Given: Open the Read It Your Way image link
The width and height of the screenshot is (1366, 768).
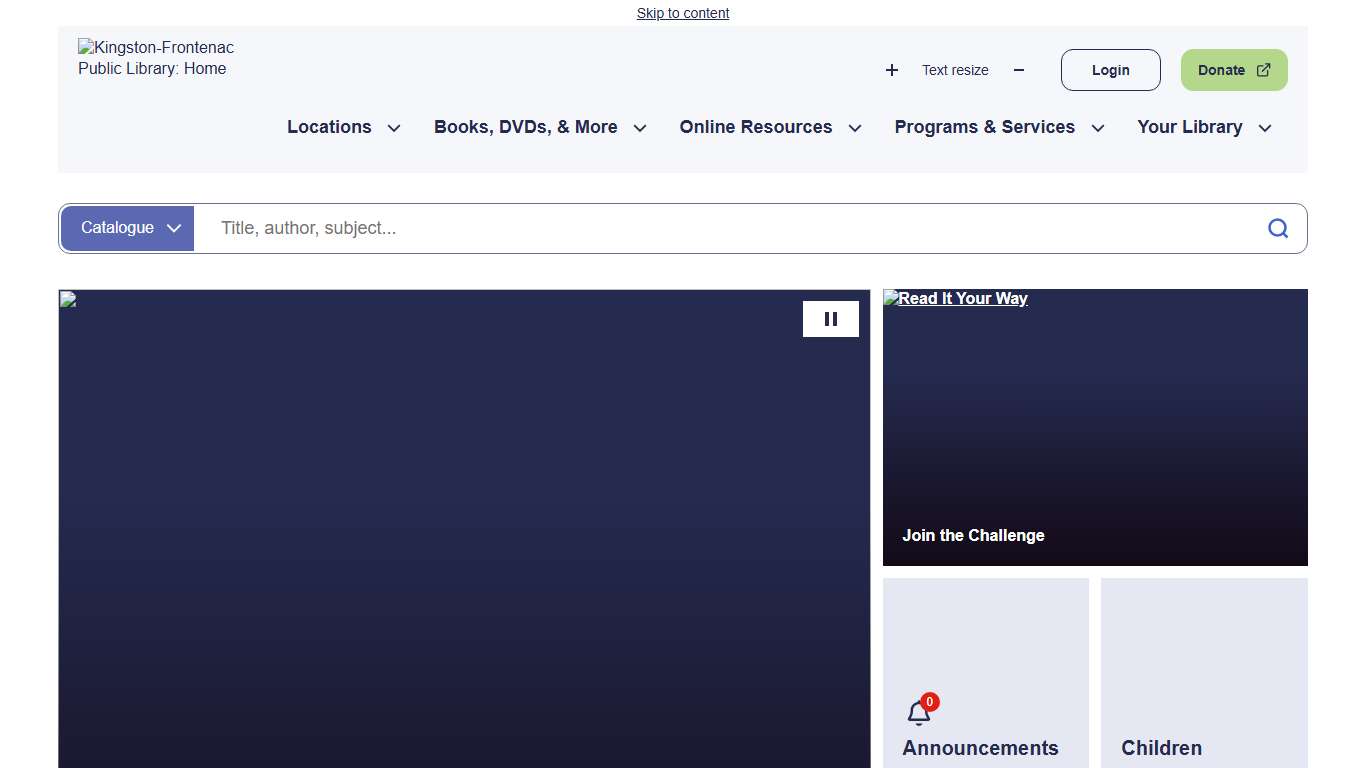Looking at the screenshot, I should [955, 298].
